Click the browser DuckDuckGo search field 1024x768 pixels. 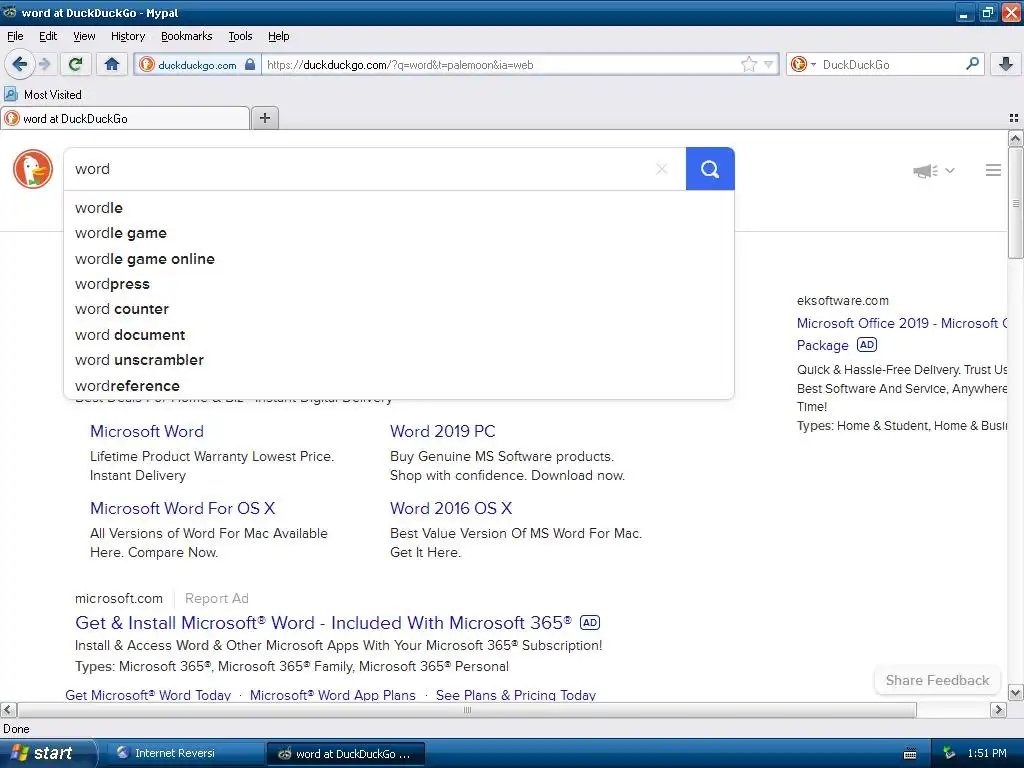891,65
